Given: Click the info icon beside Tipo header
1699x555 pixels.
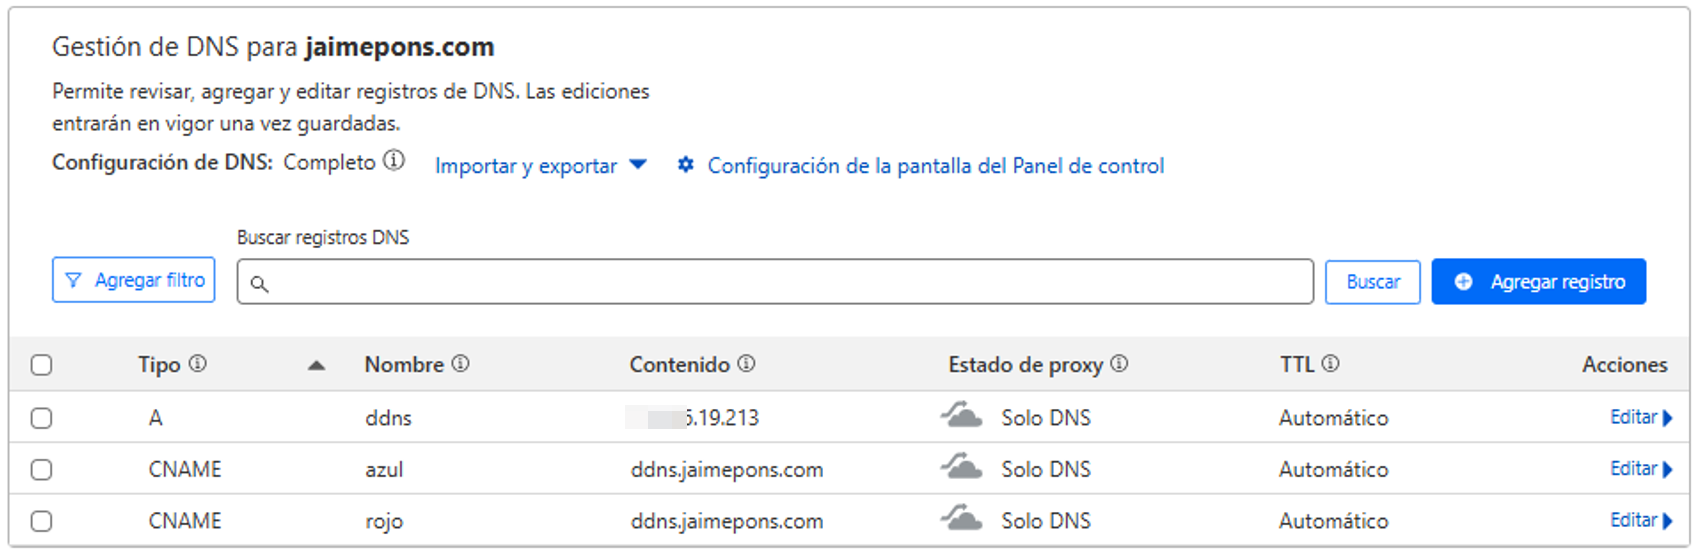Looking at the screenshot, I should click(x=198, y=364).
